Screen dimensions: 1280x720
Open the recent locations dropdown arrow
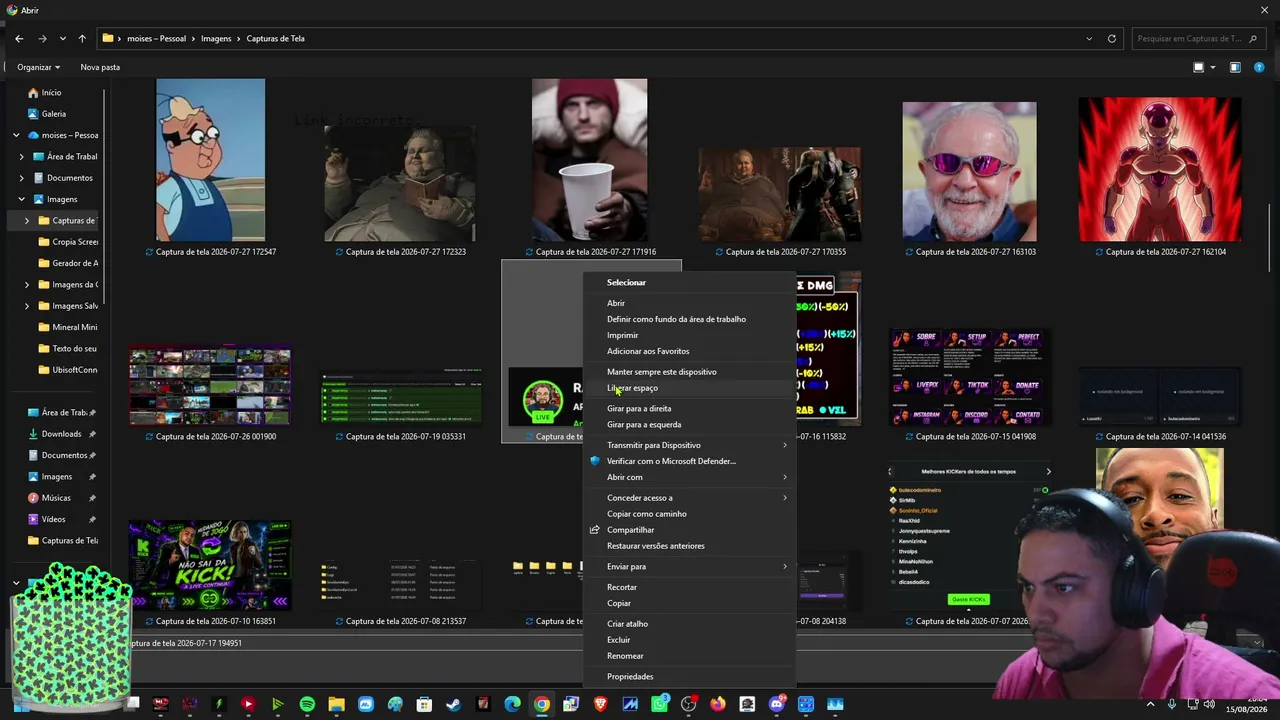pos(62,38)
